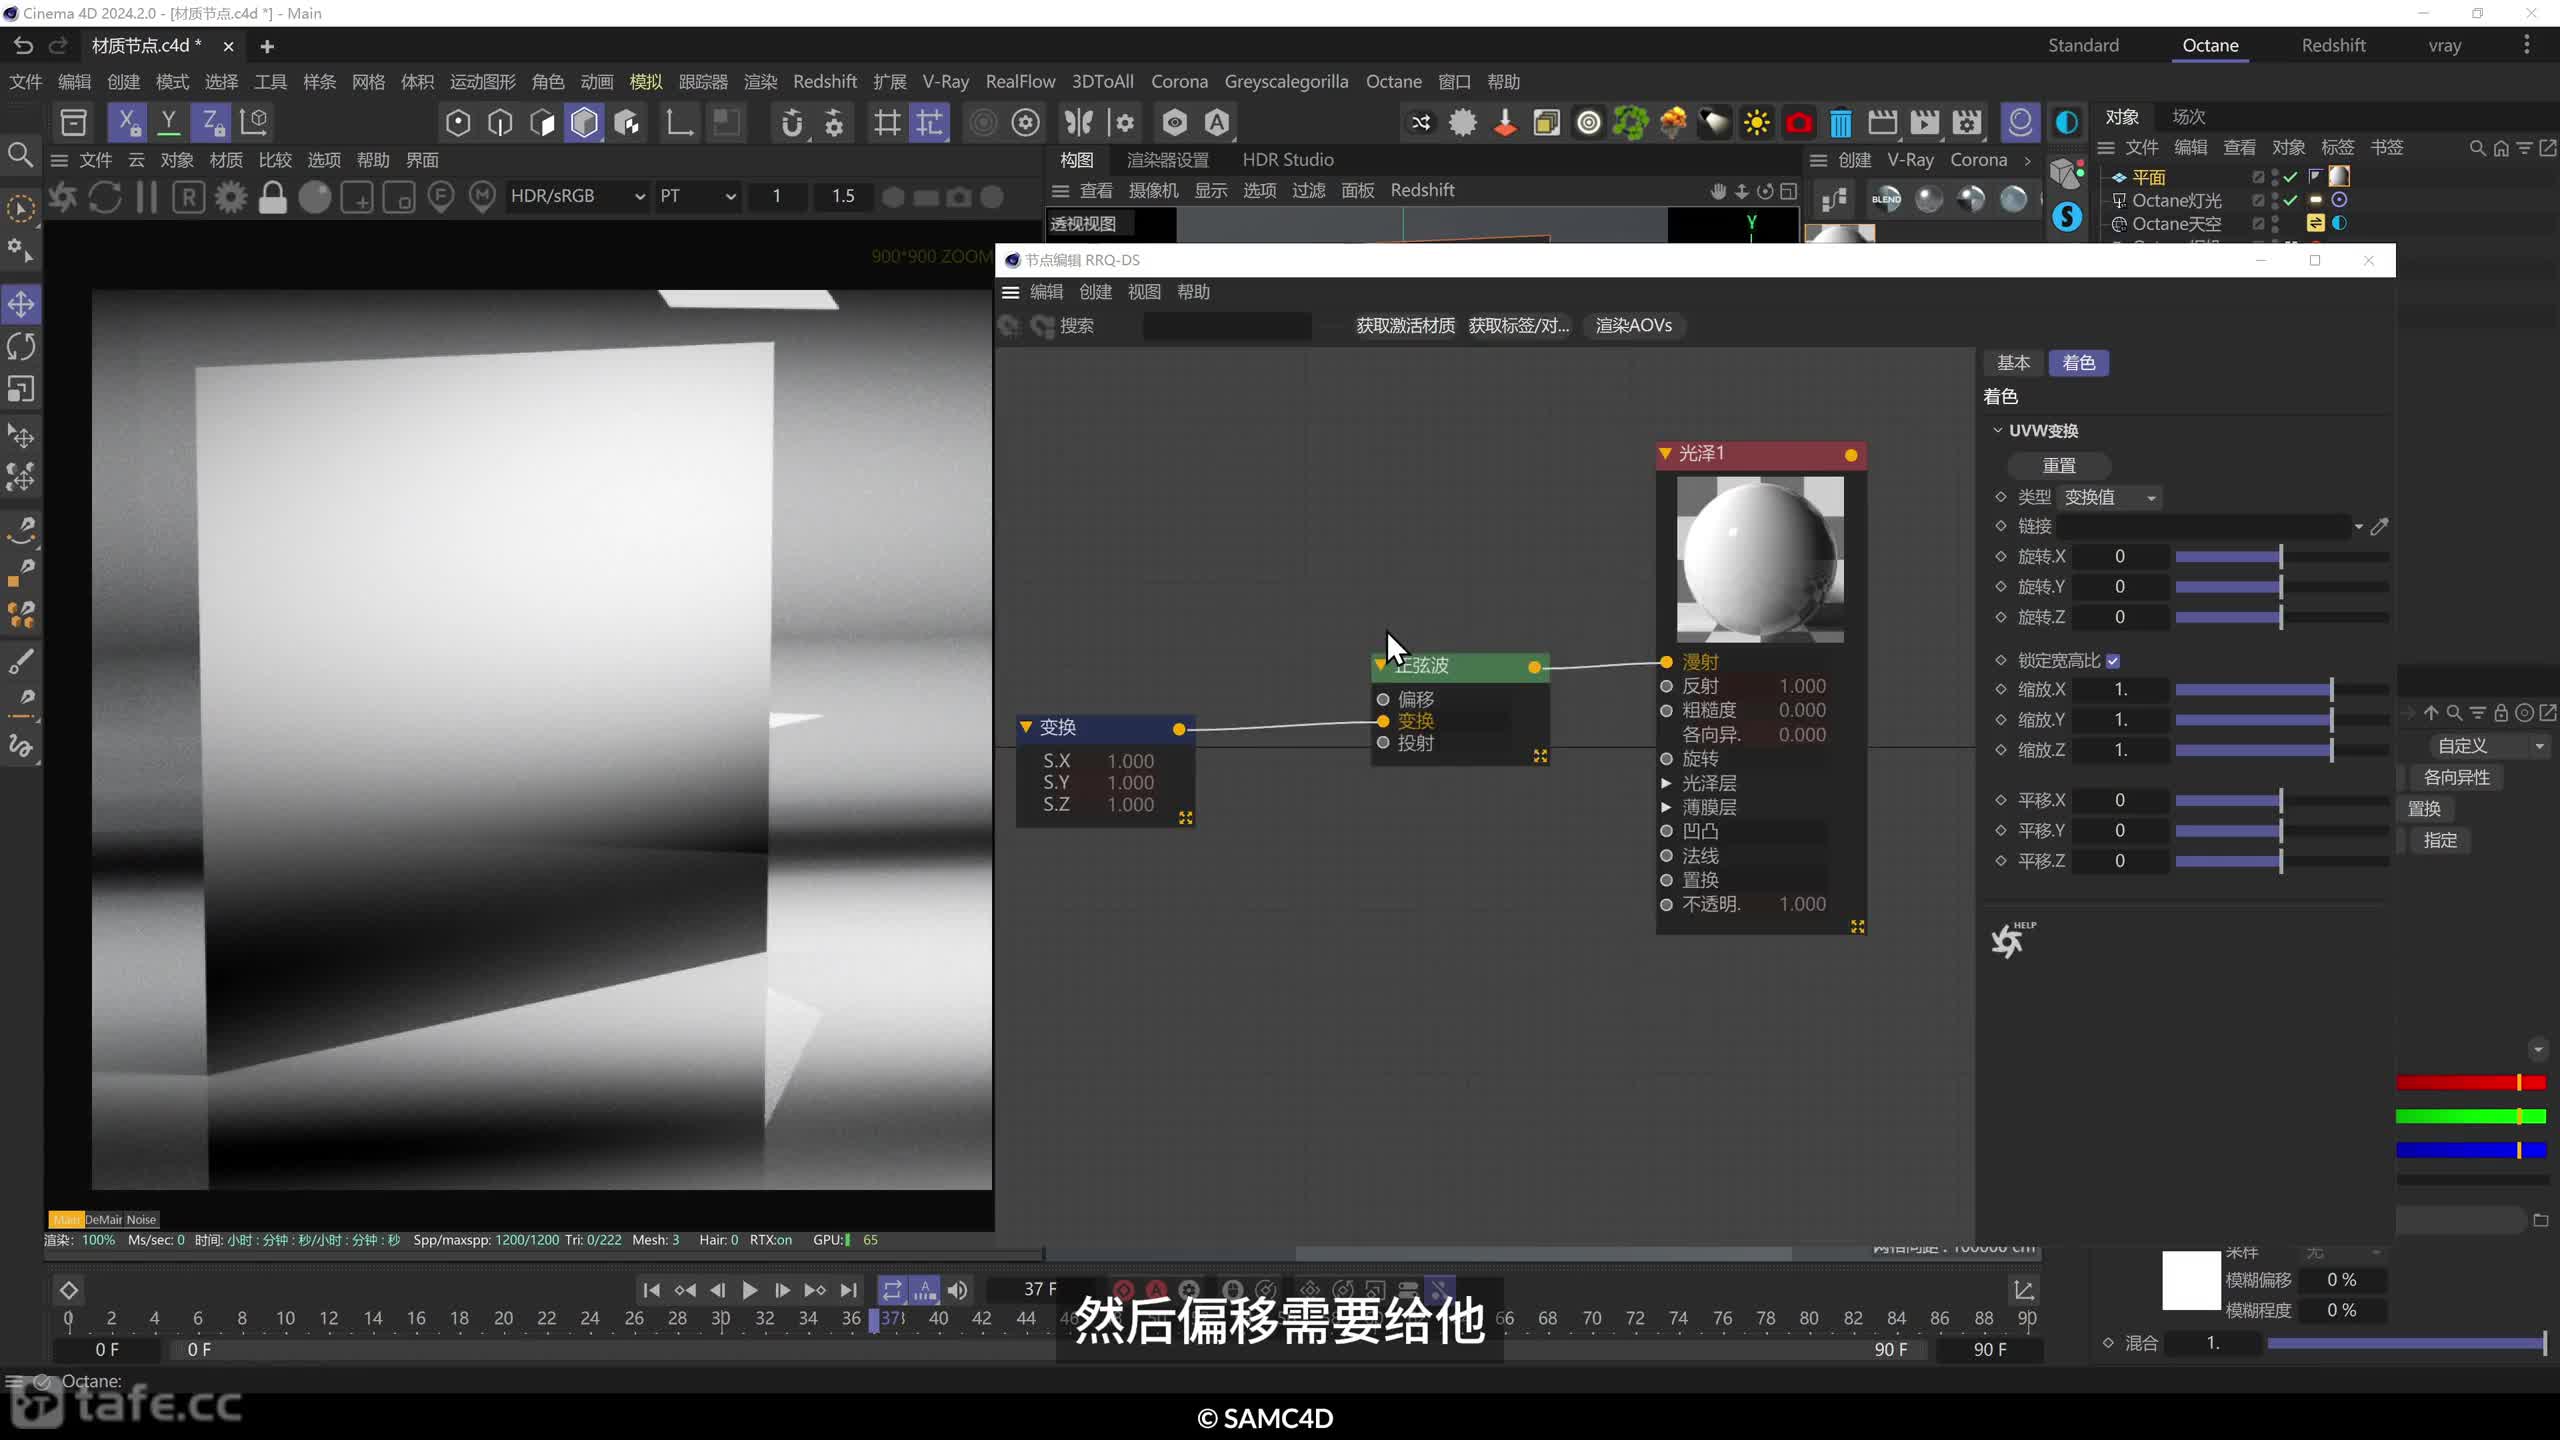
Task: Click the BLEND material icon
Action: click(1886, 199)
